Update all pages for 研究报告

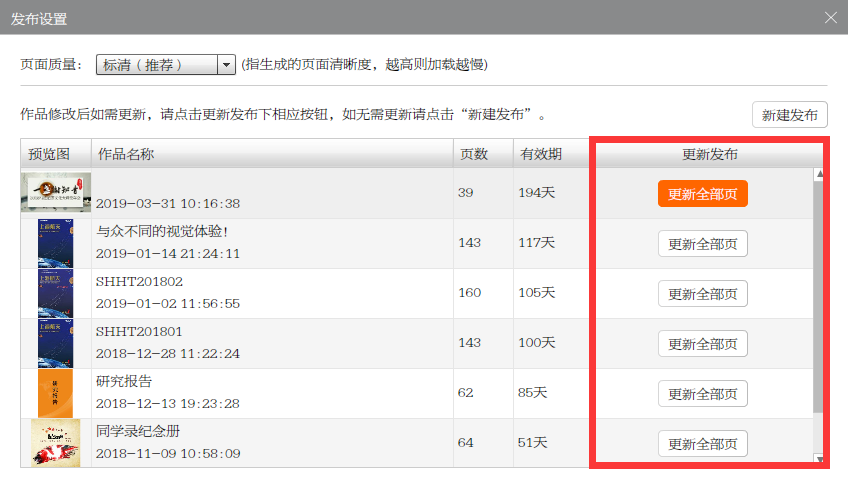[x=702, y=394]
